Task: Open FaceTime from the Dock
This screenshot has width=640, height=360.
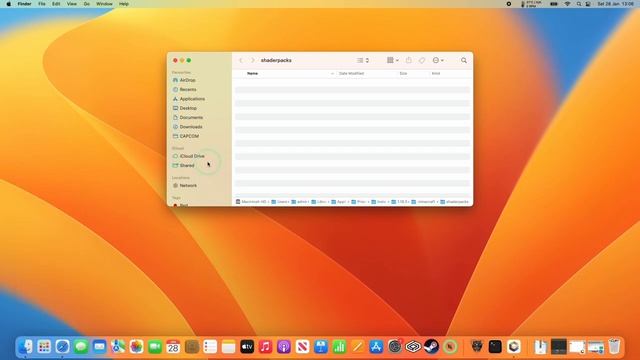Action: point(155,347)
